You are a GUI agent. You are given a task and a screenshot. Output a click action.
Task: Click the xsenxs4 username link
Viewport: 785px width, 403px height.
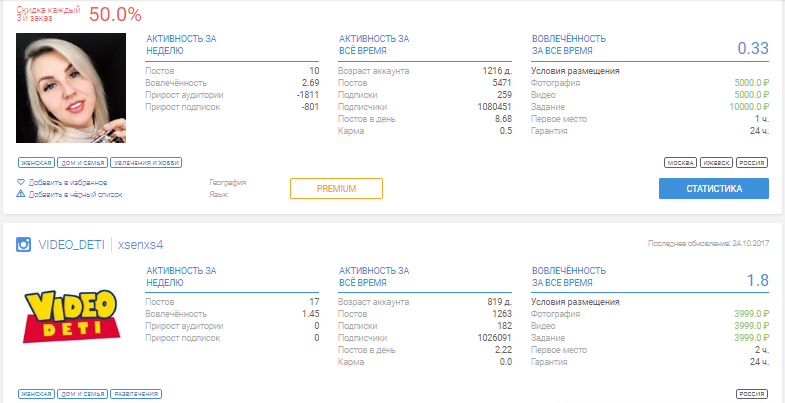141,245
